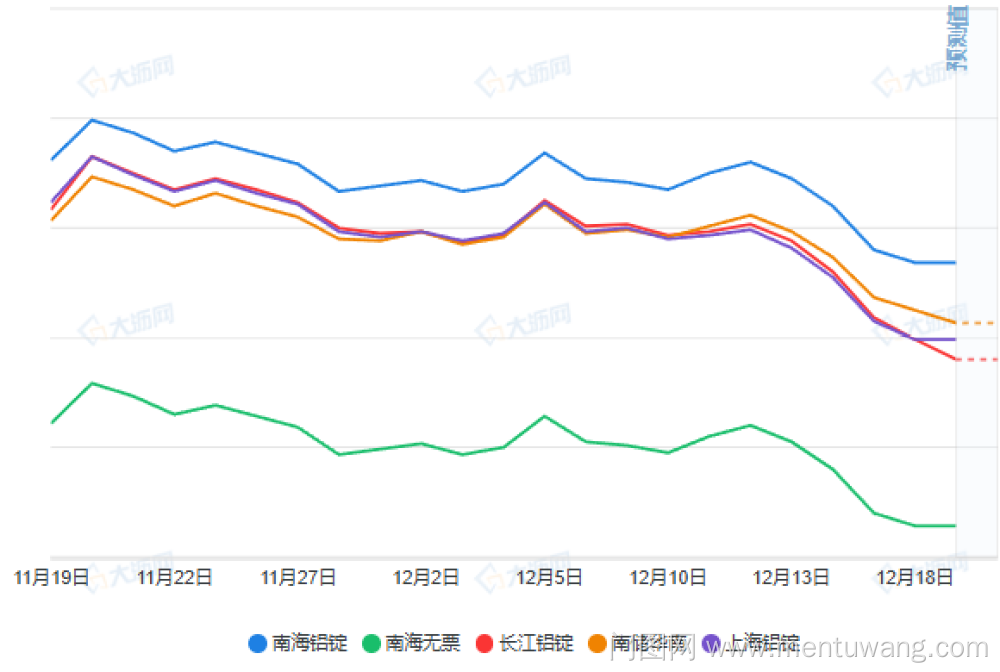Select the 11月19日 date on the axis

click(51, 578)
